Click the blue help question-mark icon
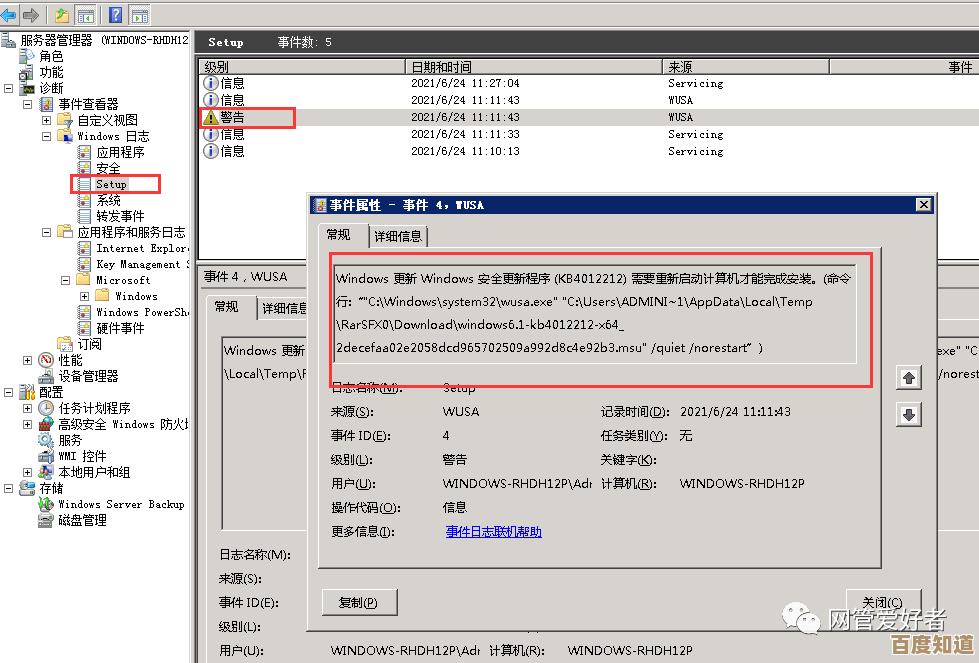This screenshot has height=663, width=979. [x=116, y=14]
